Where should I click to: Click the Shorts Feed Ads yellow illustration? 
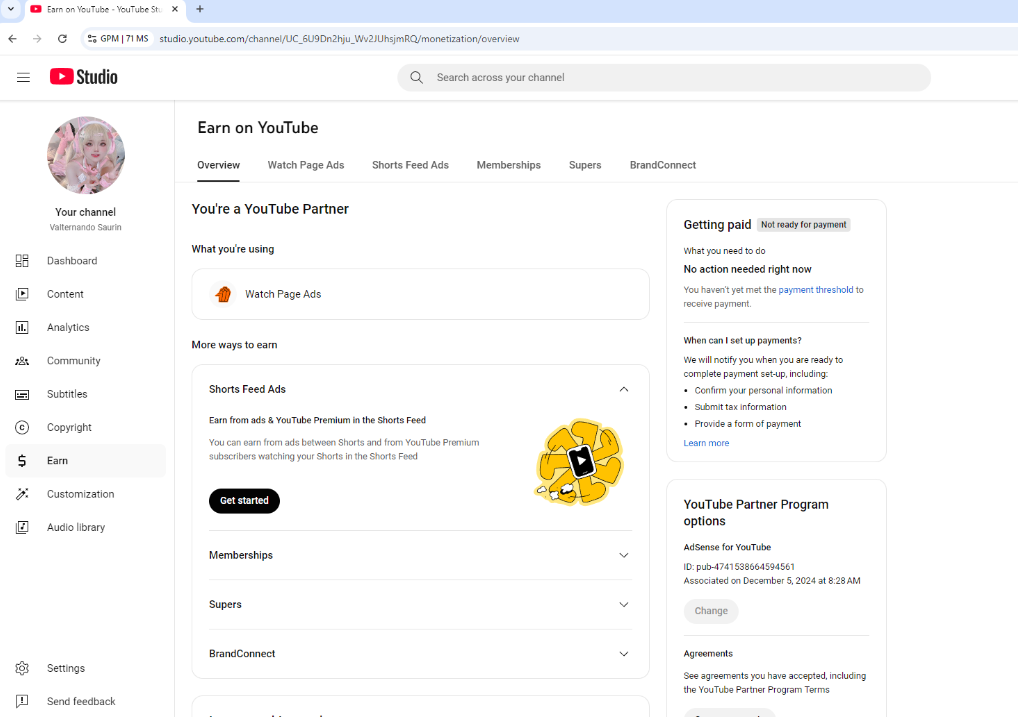coord(578,462)
